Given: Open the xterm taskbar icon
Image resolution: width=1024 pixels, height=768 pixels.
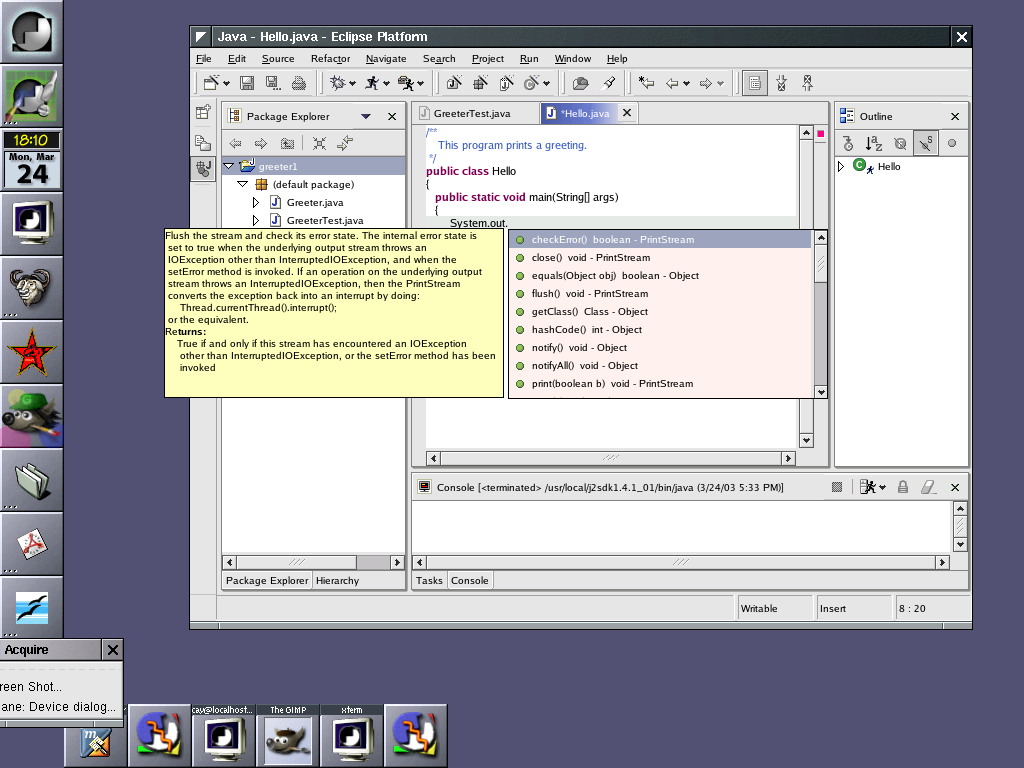Looking at the screenshot, I should pyautogui.click(x=352, y=735).
